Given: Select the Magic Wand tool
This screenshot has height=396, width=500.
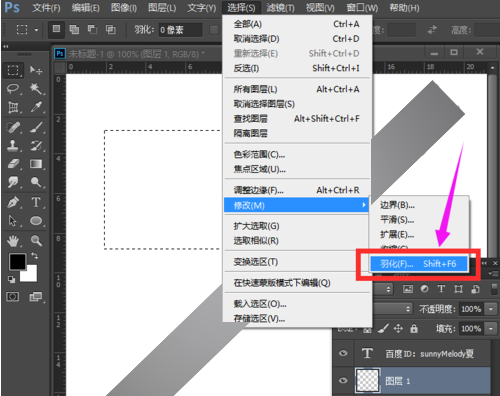Looking at the screenshot, I should click(x=36, y=89).
